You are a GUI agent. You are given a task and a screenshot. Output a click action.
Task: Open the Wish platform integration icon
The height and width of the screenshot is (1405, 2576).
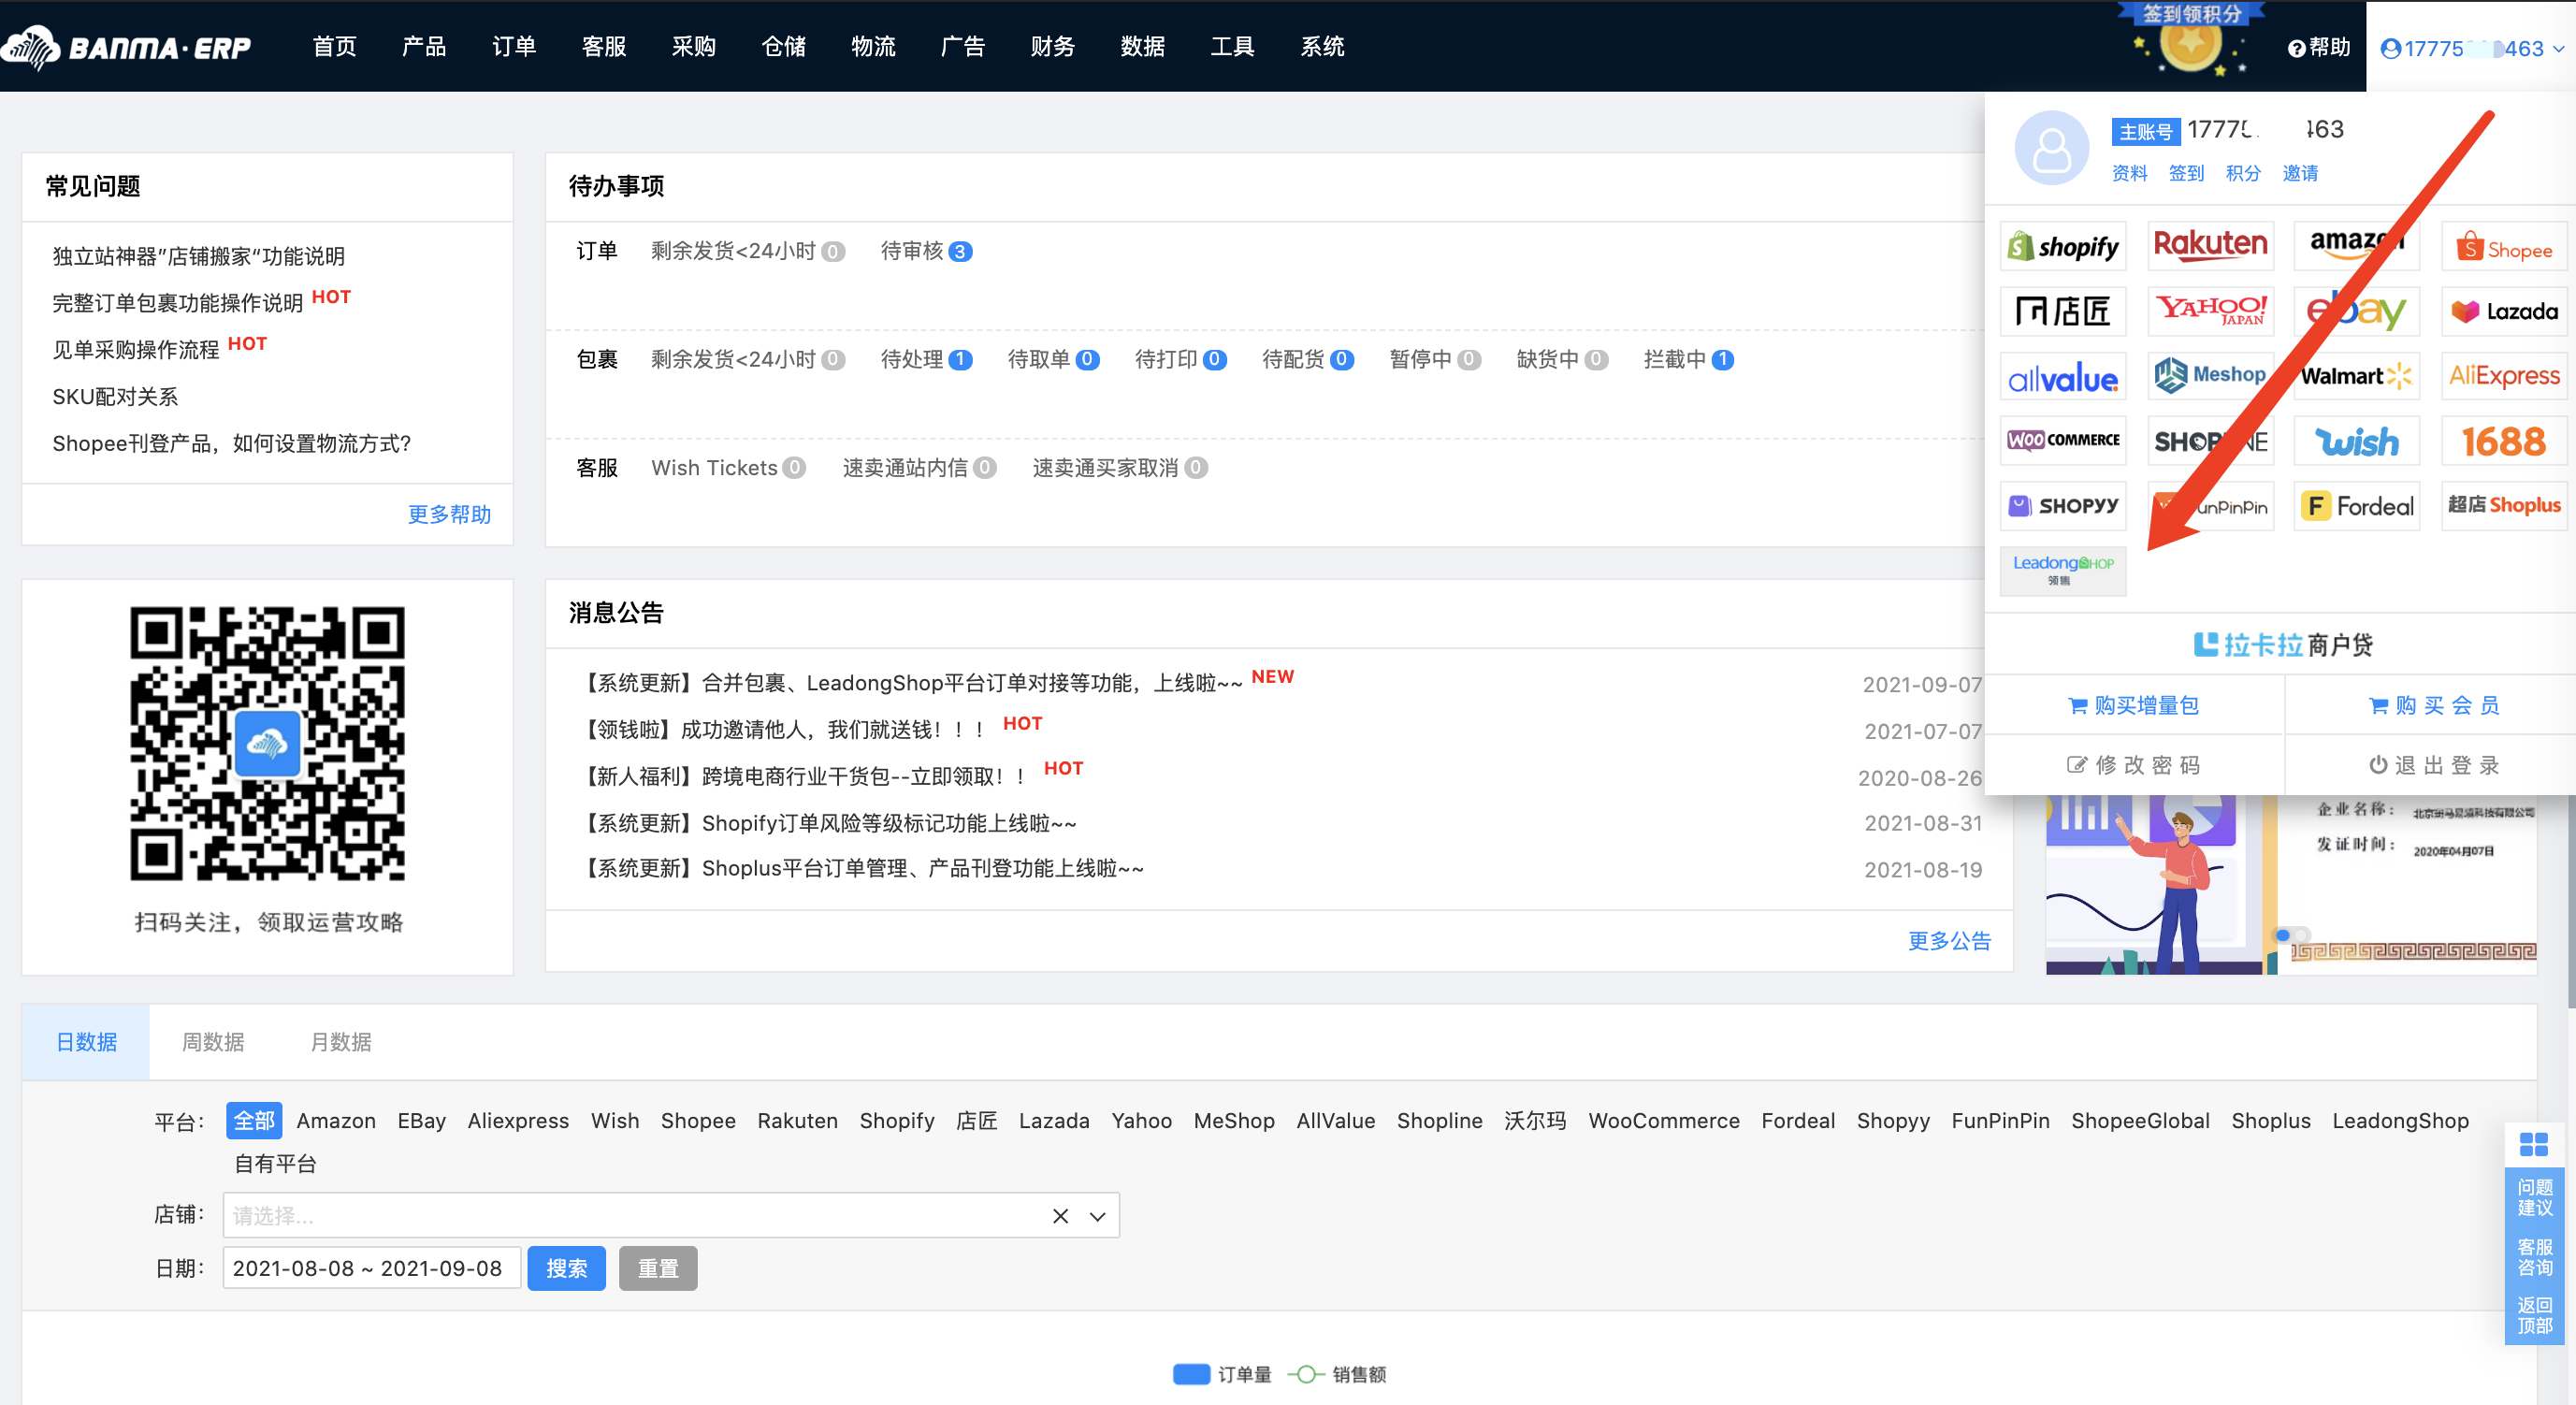tap(2356, 441)
